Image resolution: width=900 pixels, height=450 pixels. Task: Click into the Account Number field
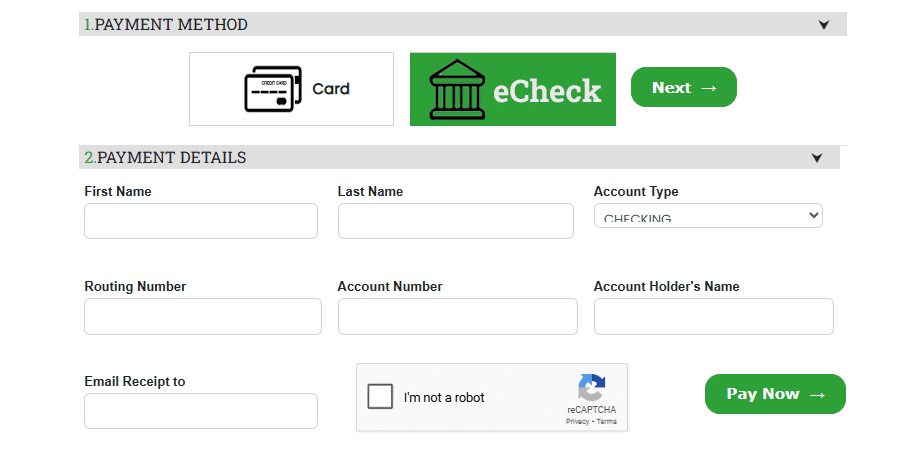pos(457,316)
